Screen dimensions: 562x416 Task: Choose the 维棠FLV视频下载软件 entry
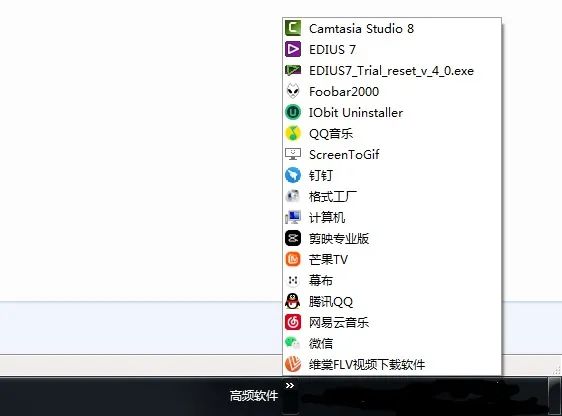[x=392, y=364]
